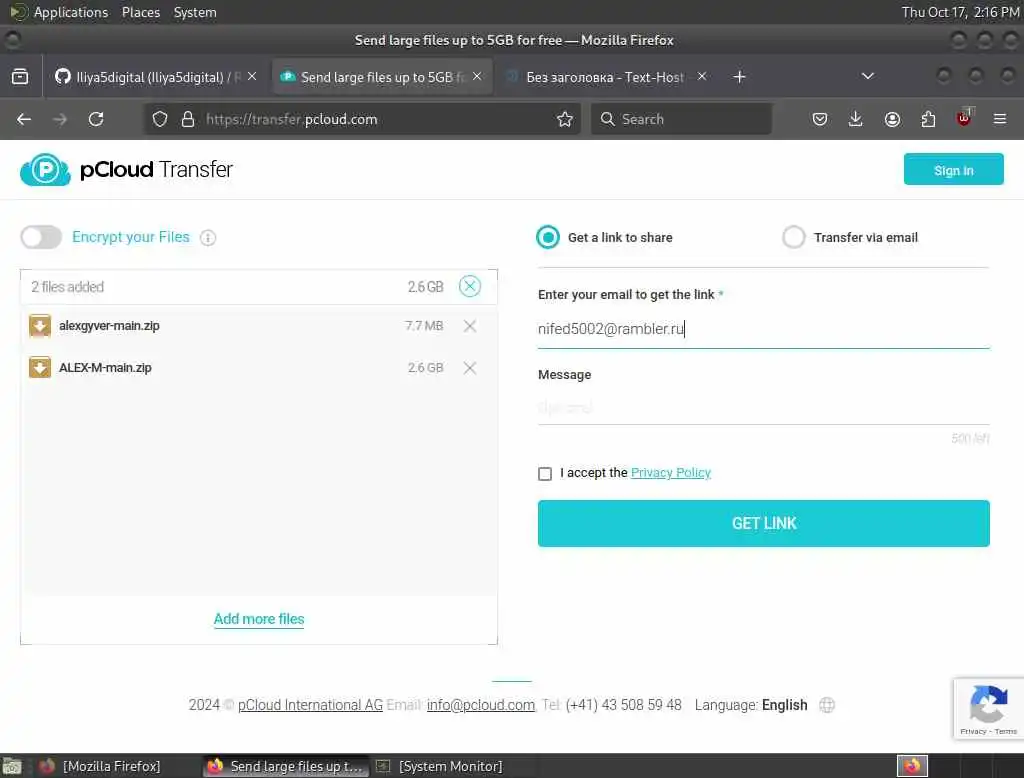Switch to Send large files taskbar window
This screenshot has width=1024, height=778.
tap(286, 766)
